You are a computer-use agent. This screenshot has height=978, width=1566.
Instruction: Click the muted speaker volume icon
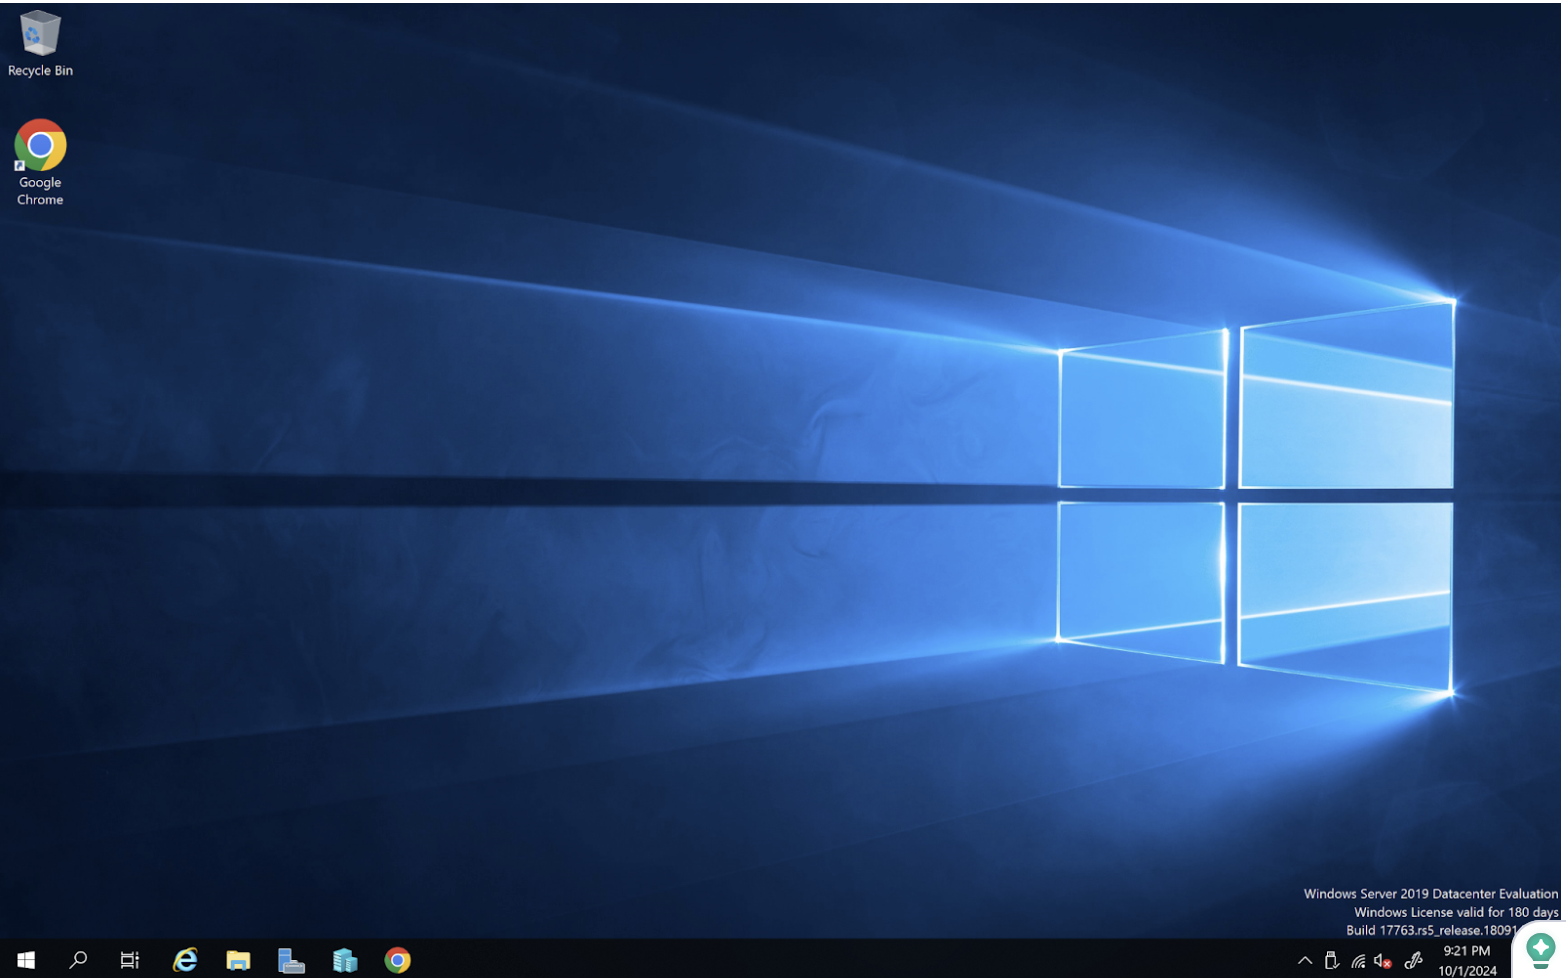(x=1383, y=961)
